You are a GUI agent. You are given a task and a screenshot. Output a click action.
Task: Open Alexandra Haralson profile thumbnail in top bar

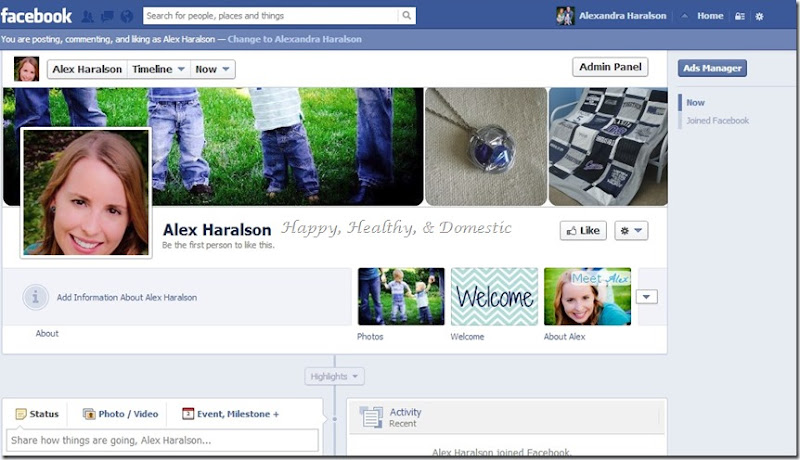(565, 16)
